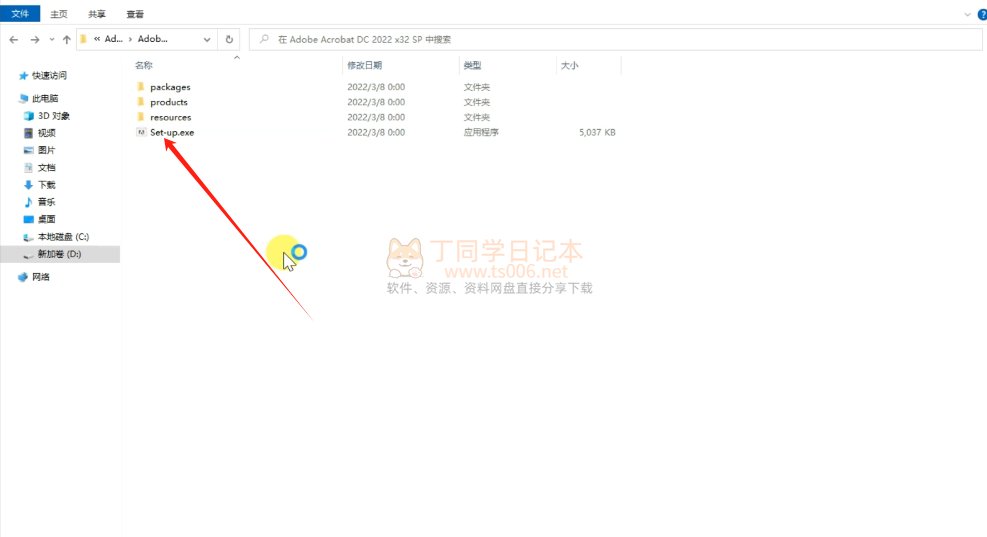
Task: Click the 音乐 music note icon
Action: pyautogui.click(x=28, y=201)
